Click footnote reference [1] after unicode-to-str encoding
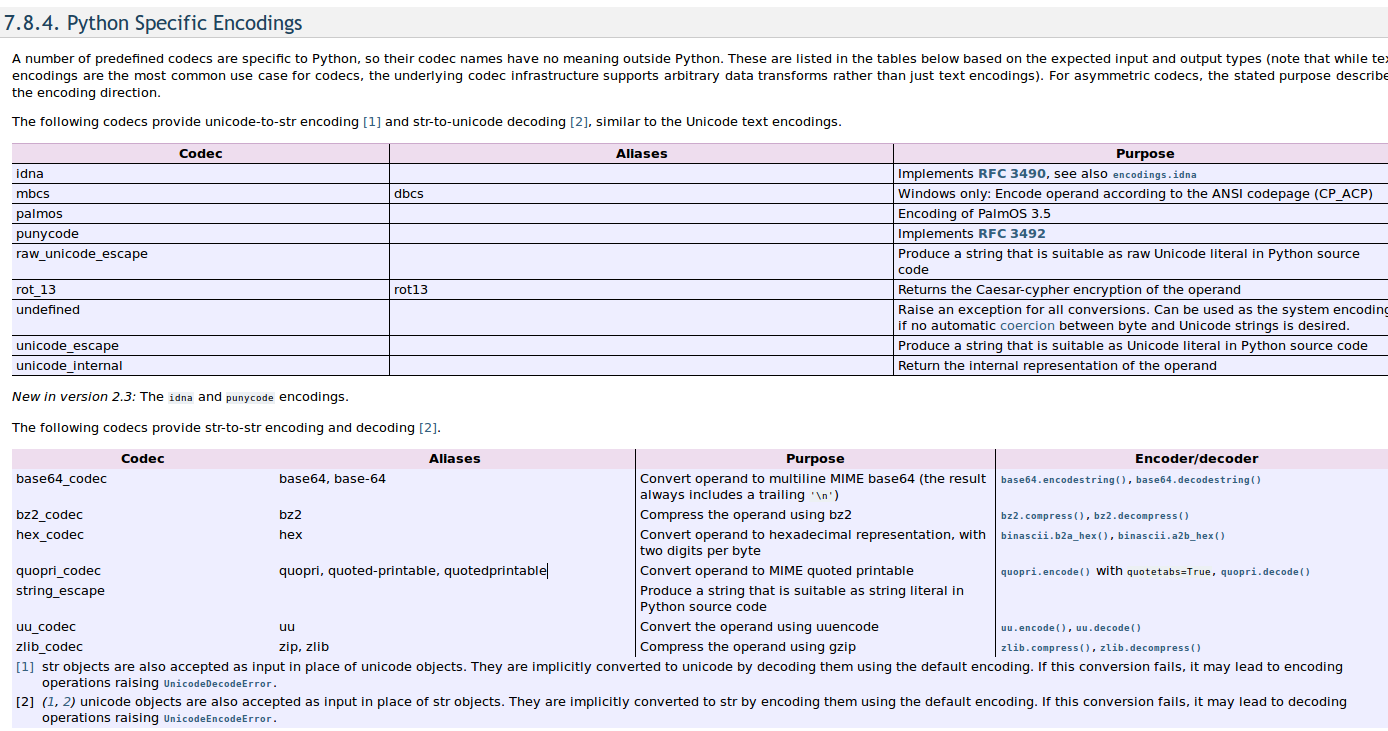1388x731 pixels. 372,122
